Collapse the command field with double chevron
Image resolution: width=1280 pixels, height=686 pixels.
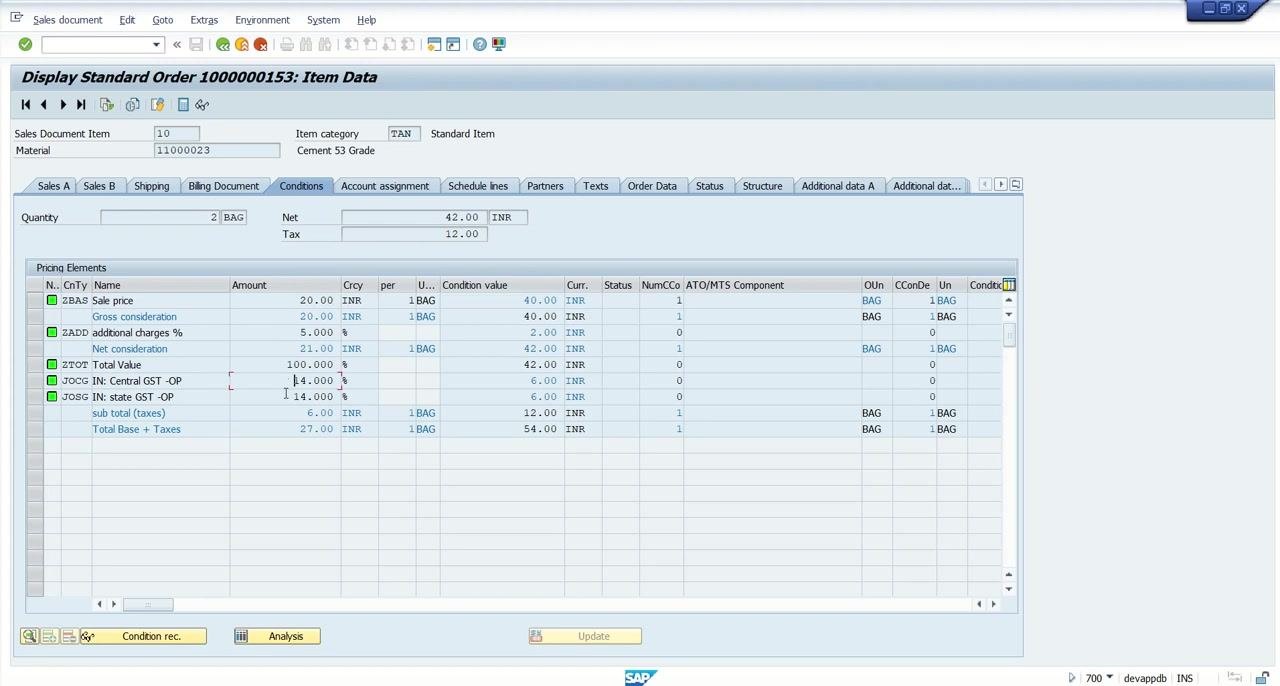pyautogui.click(x=177, y=44)
